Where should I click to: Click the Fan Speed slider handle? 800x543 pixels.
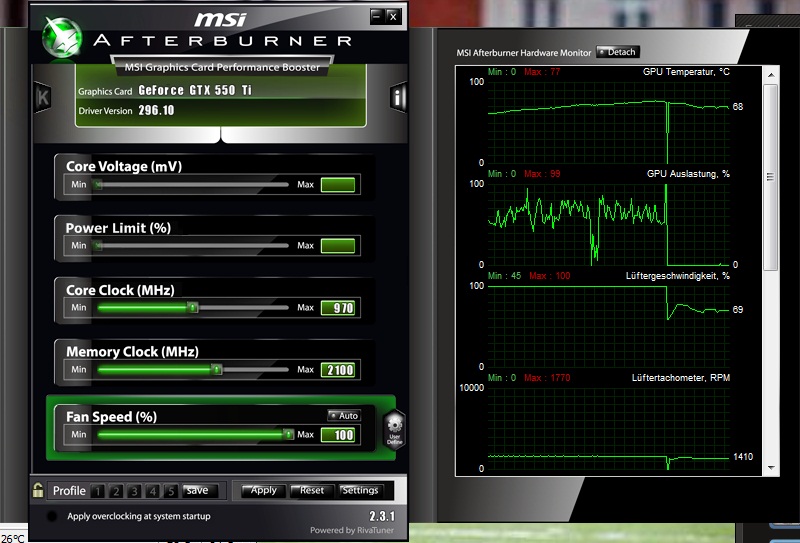288,434
